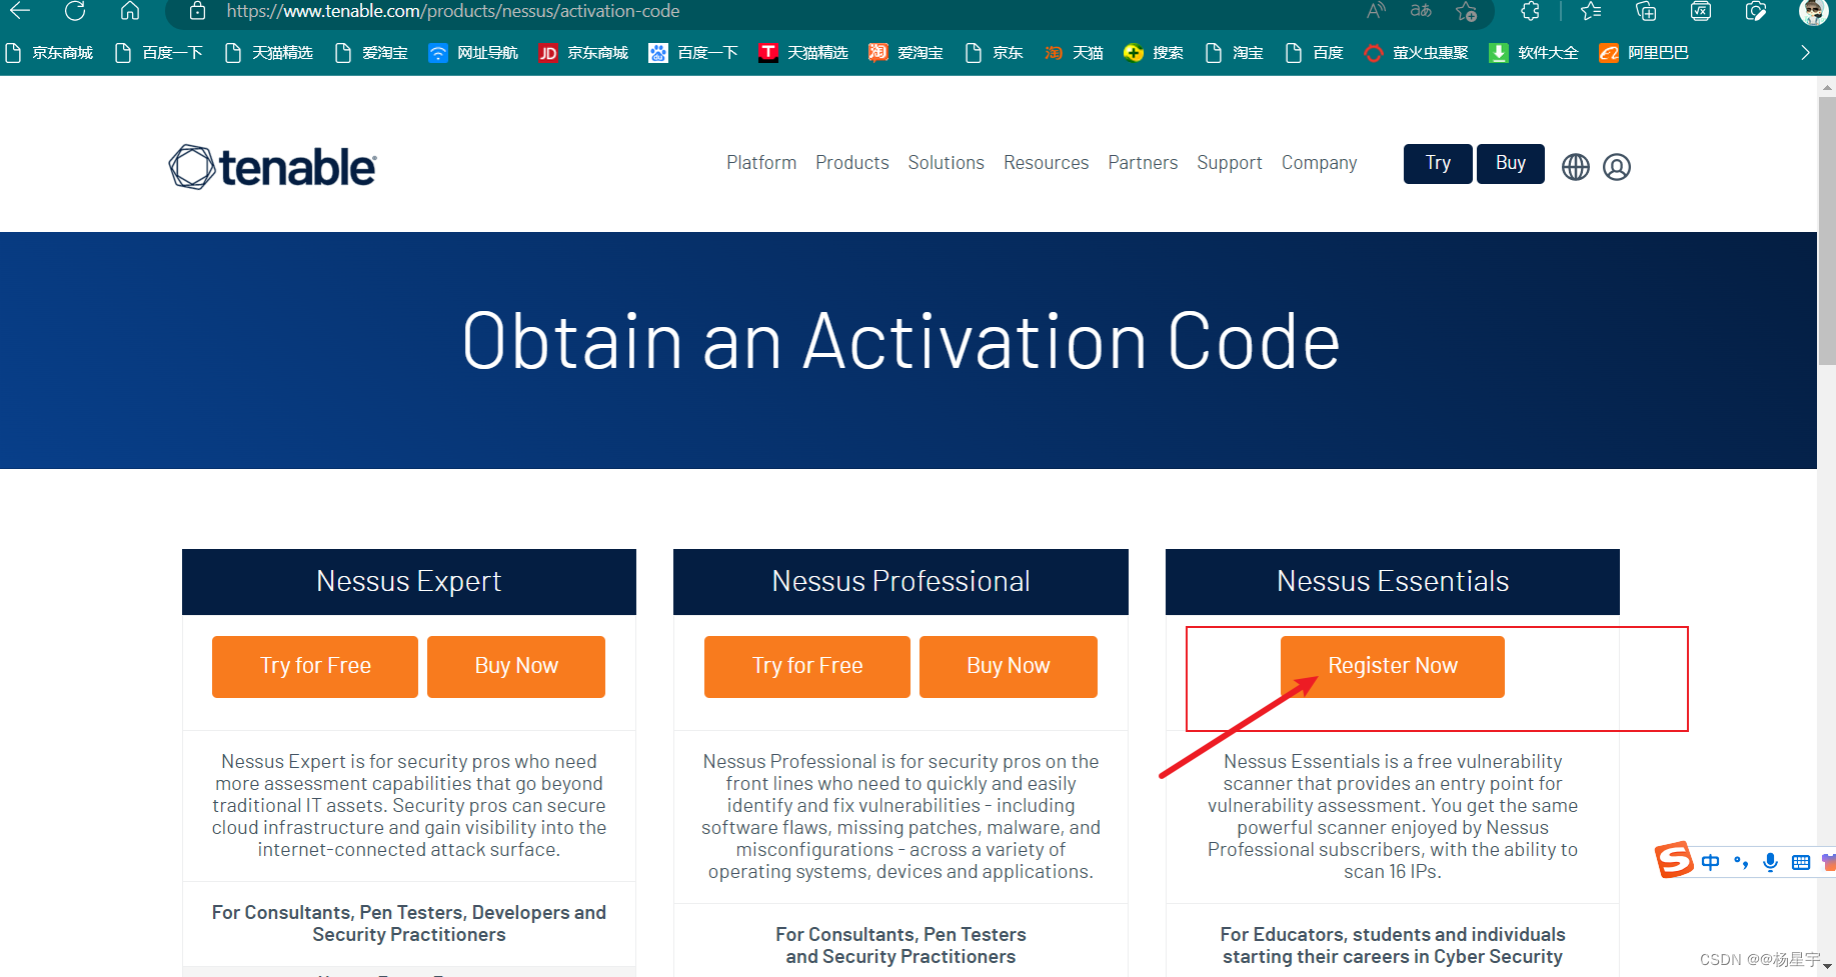
Task: Open the 网址导航 bookmark with WiFi icon
Action: tap(473, 53)
